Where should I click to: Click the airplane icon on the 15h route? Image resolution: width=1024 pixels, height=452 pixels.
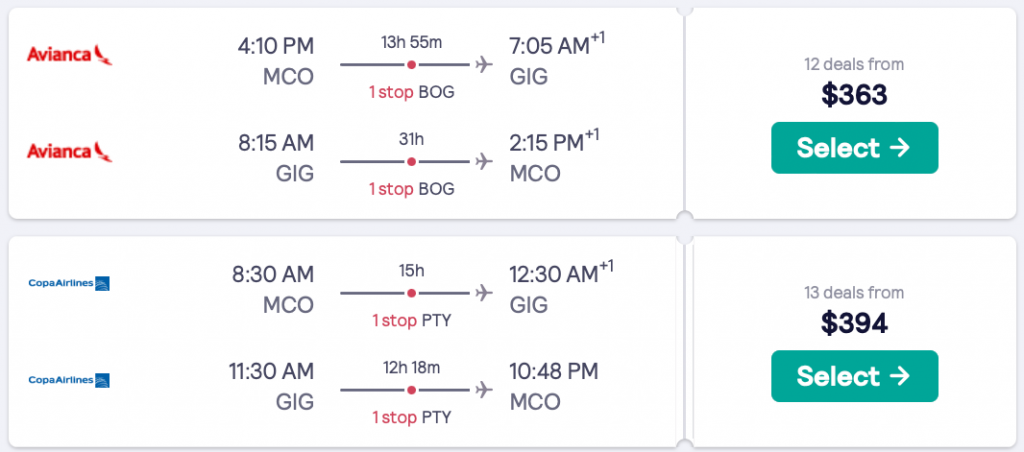[x=485, y=293]
